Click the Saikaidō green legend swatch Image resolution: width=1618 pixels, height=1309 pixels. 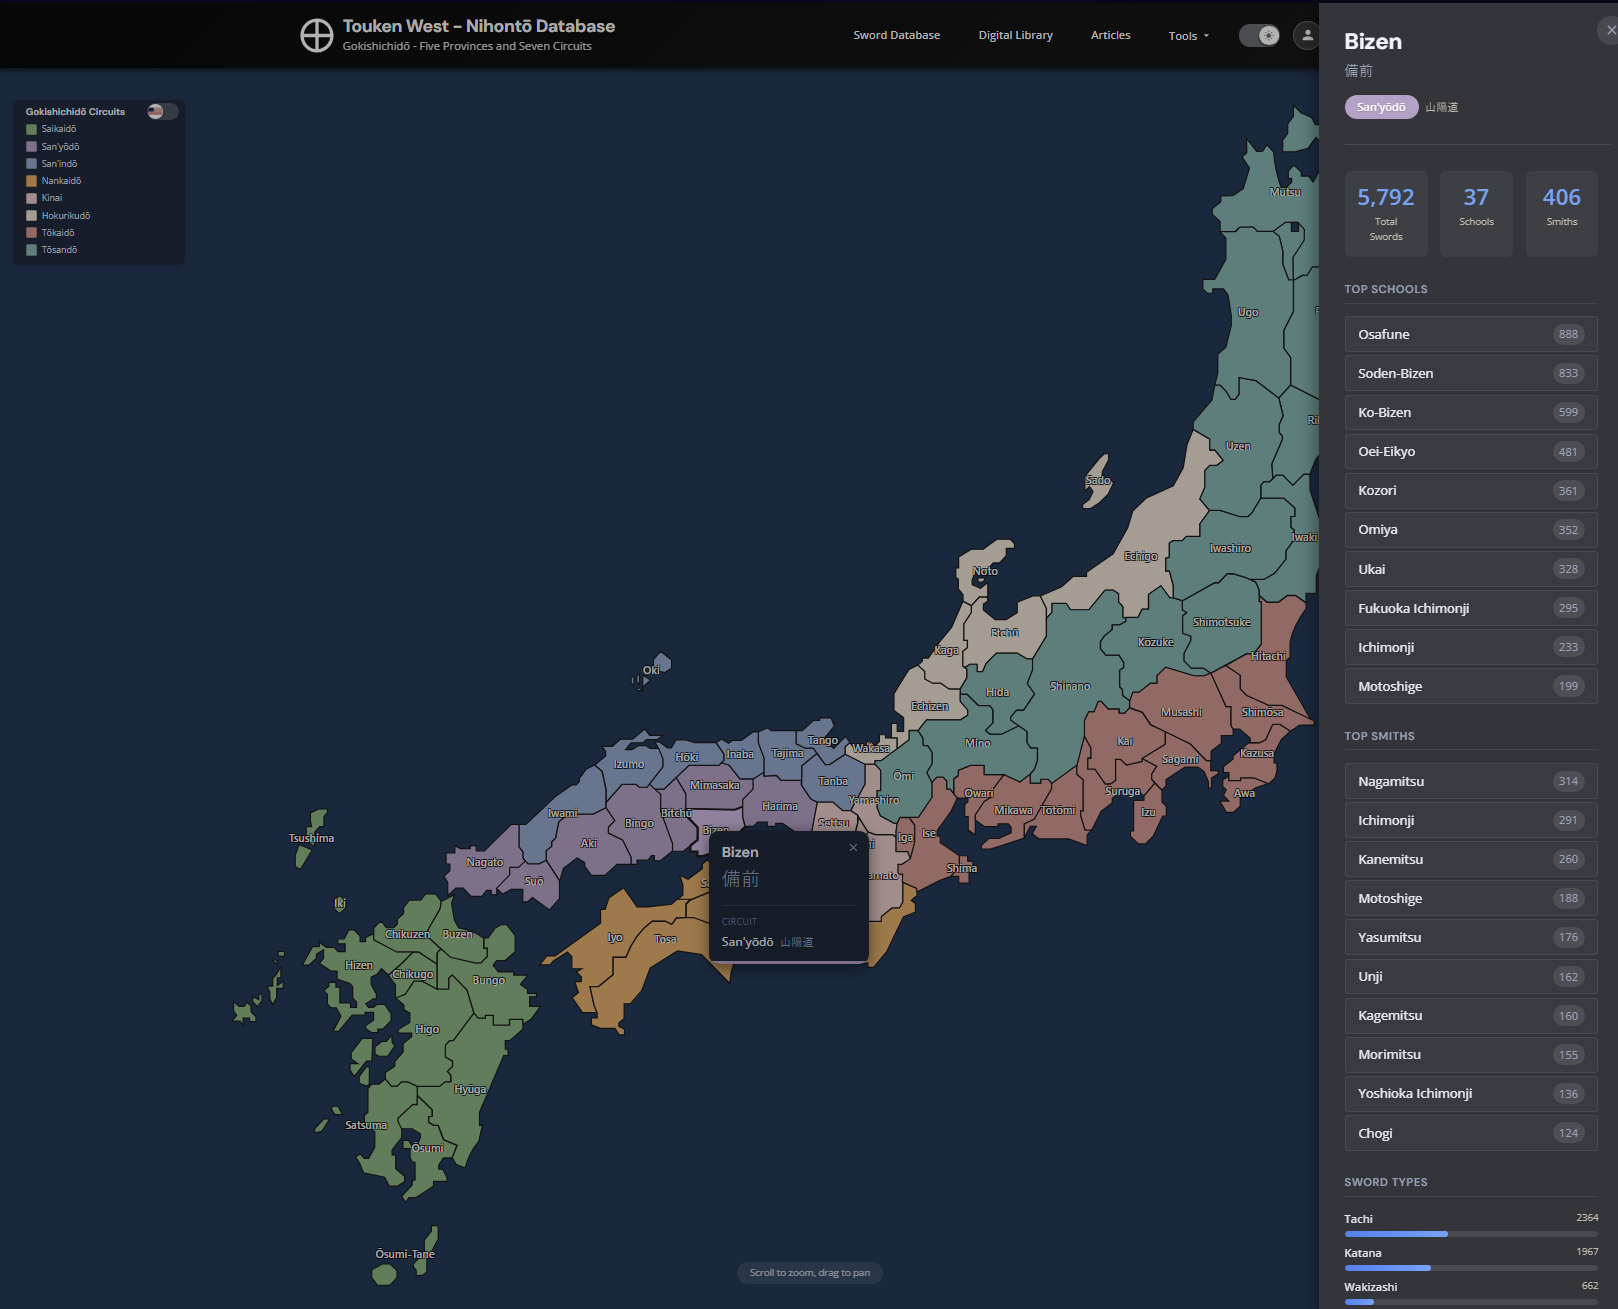pyautogui.click(x=32, y=129)
